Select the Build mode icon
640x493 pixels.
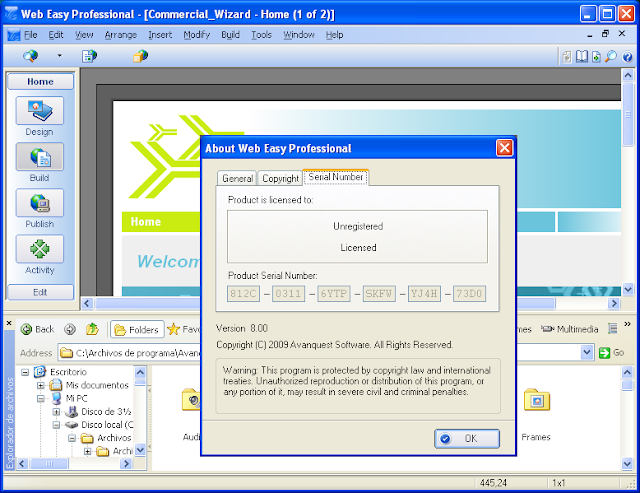(x=40, y=157)
